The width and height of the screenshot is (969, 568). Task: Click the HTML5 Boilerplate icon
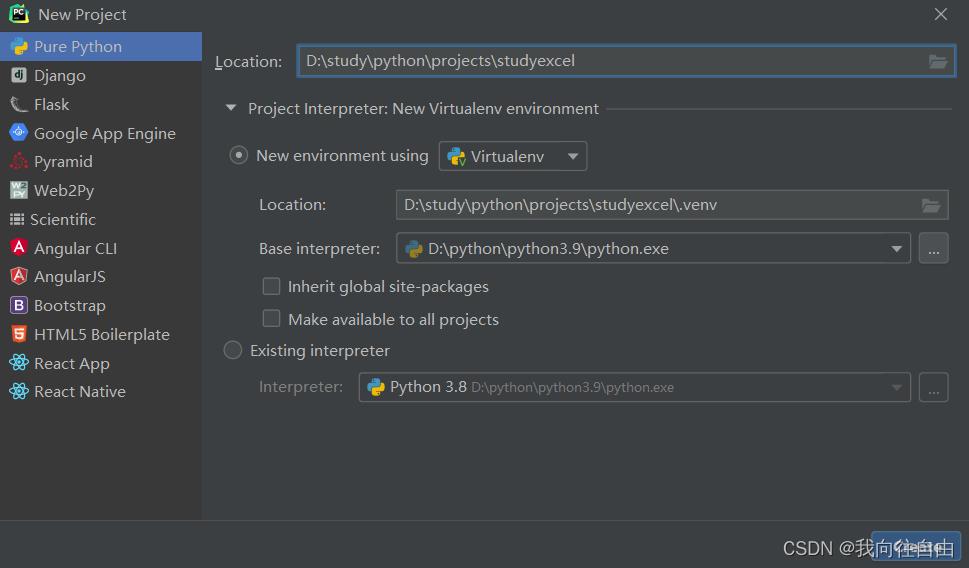tap(18, 334)
